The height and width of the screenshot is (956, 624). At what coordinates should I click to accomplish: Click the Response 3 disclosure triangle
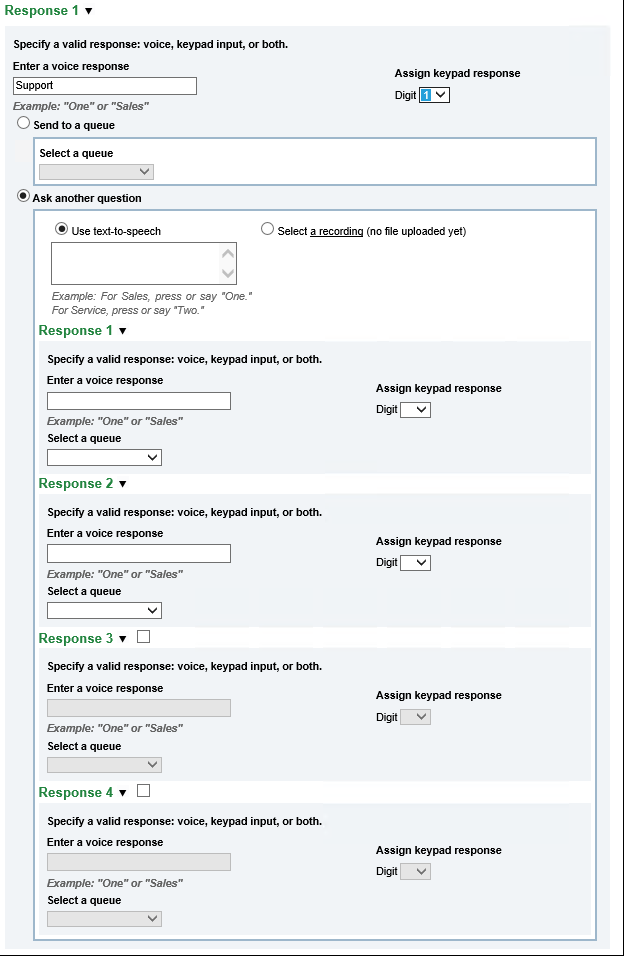[x=122, y=639]
